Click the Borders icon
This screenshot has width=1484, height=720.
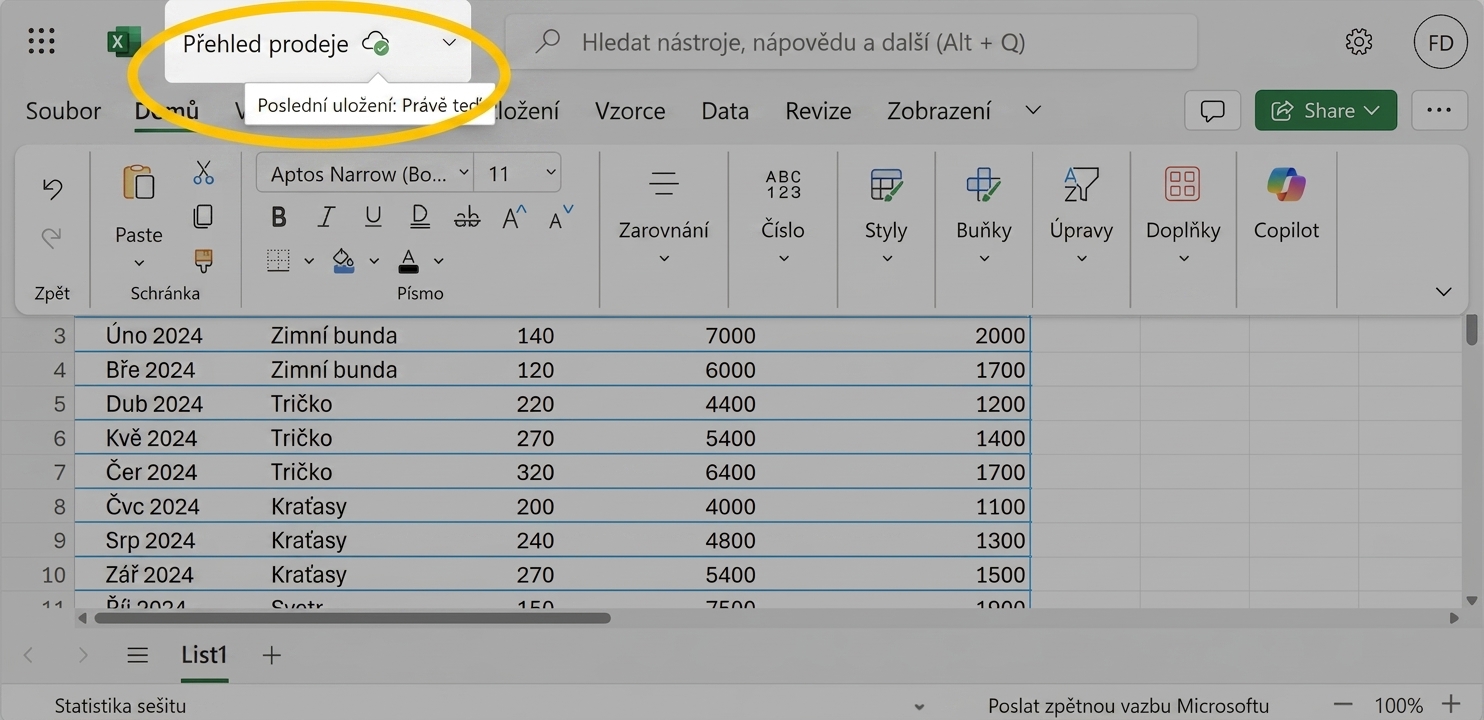(278, 260)
